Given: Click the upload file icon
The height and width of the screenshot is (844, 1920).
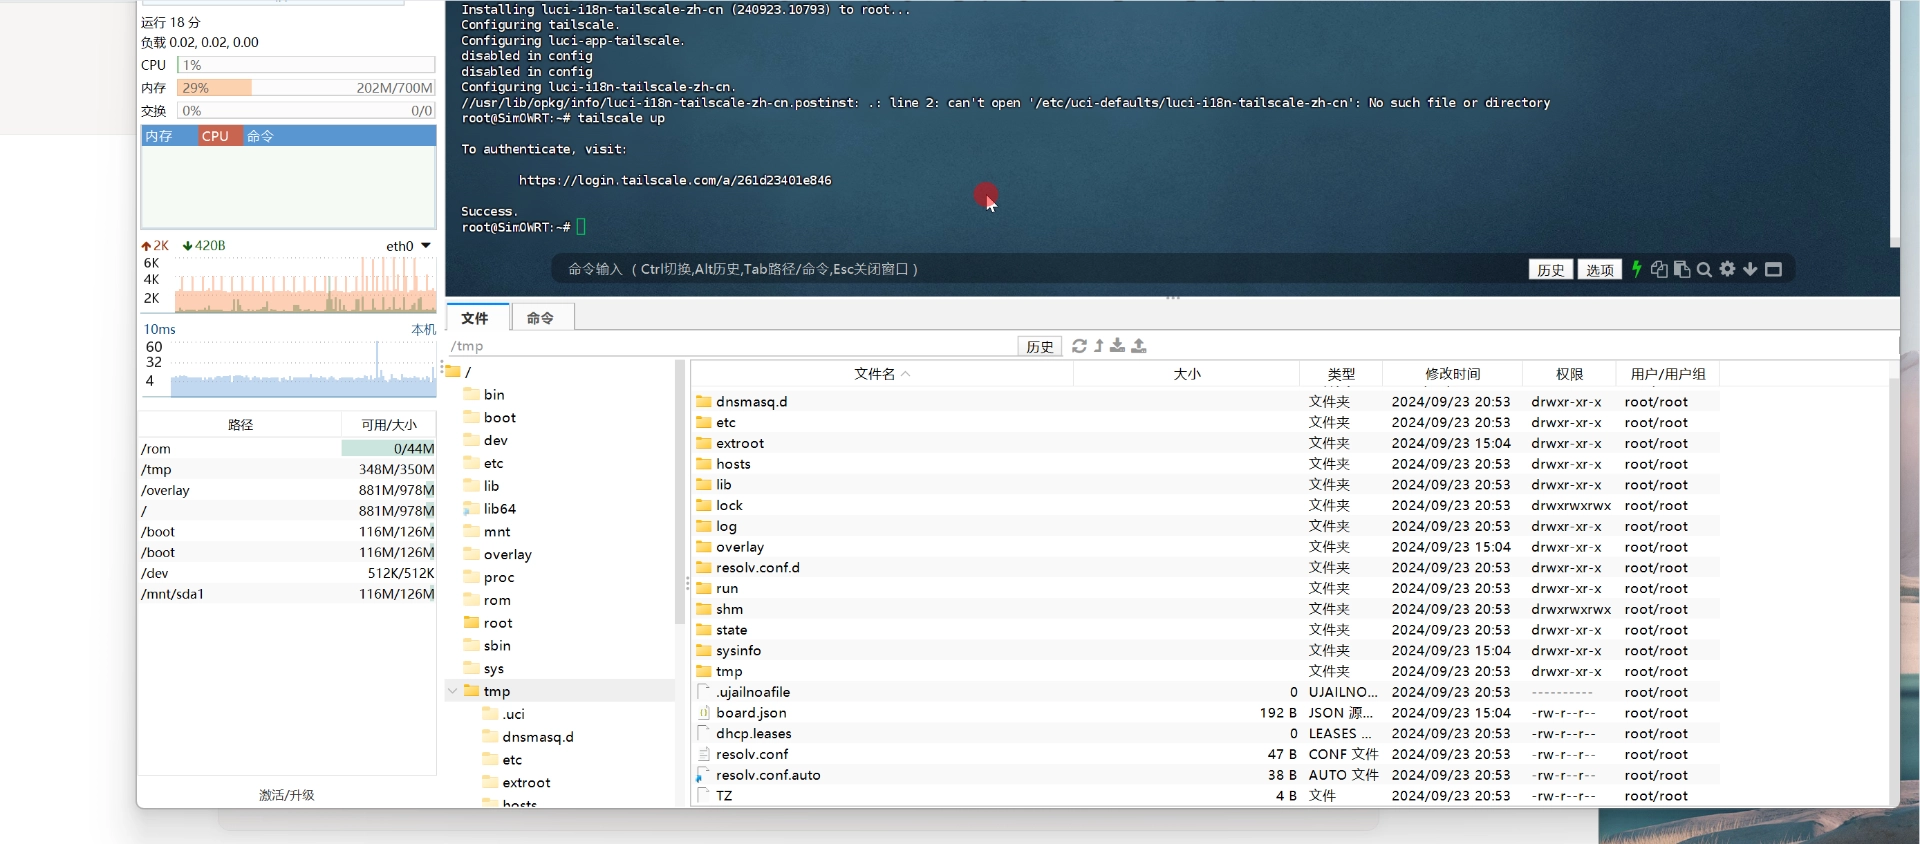Looking at the screenshot, I should click(x=1139, y=346).
